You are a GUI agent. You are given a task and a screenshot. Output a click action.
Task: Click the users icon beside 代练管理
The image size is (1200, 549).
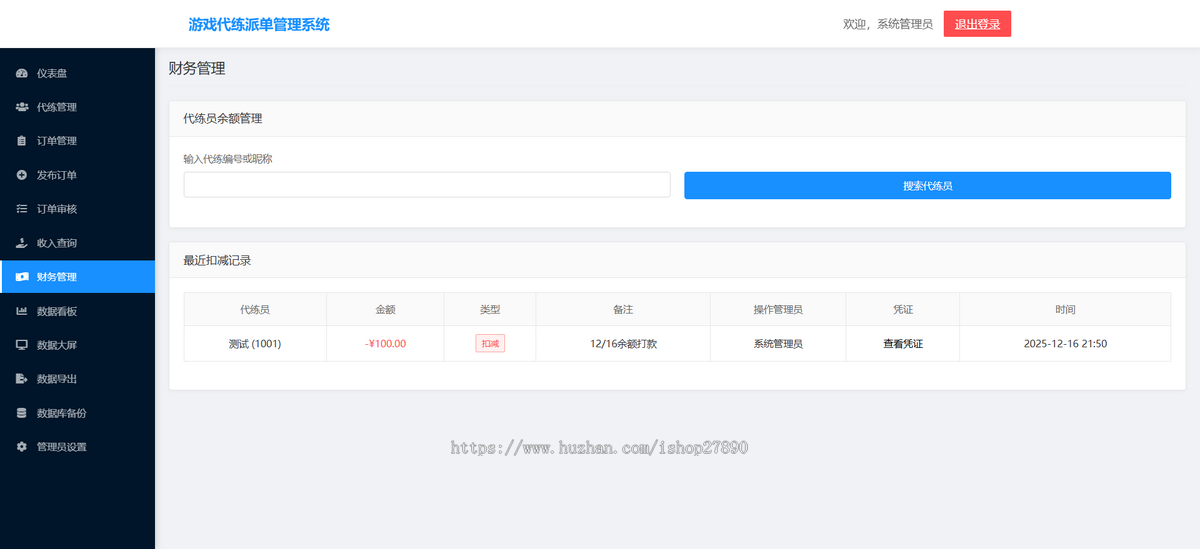[x=22, y=107]
